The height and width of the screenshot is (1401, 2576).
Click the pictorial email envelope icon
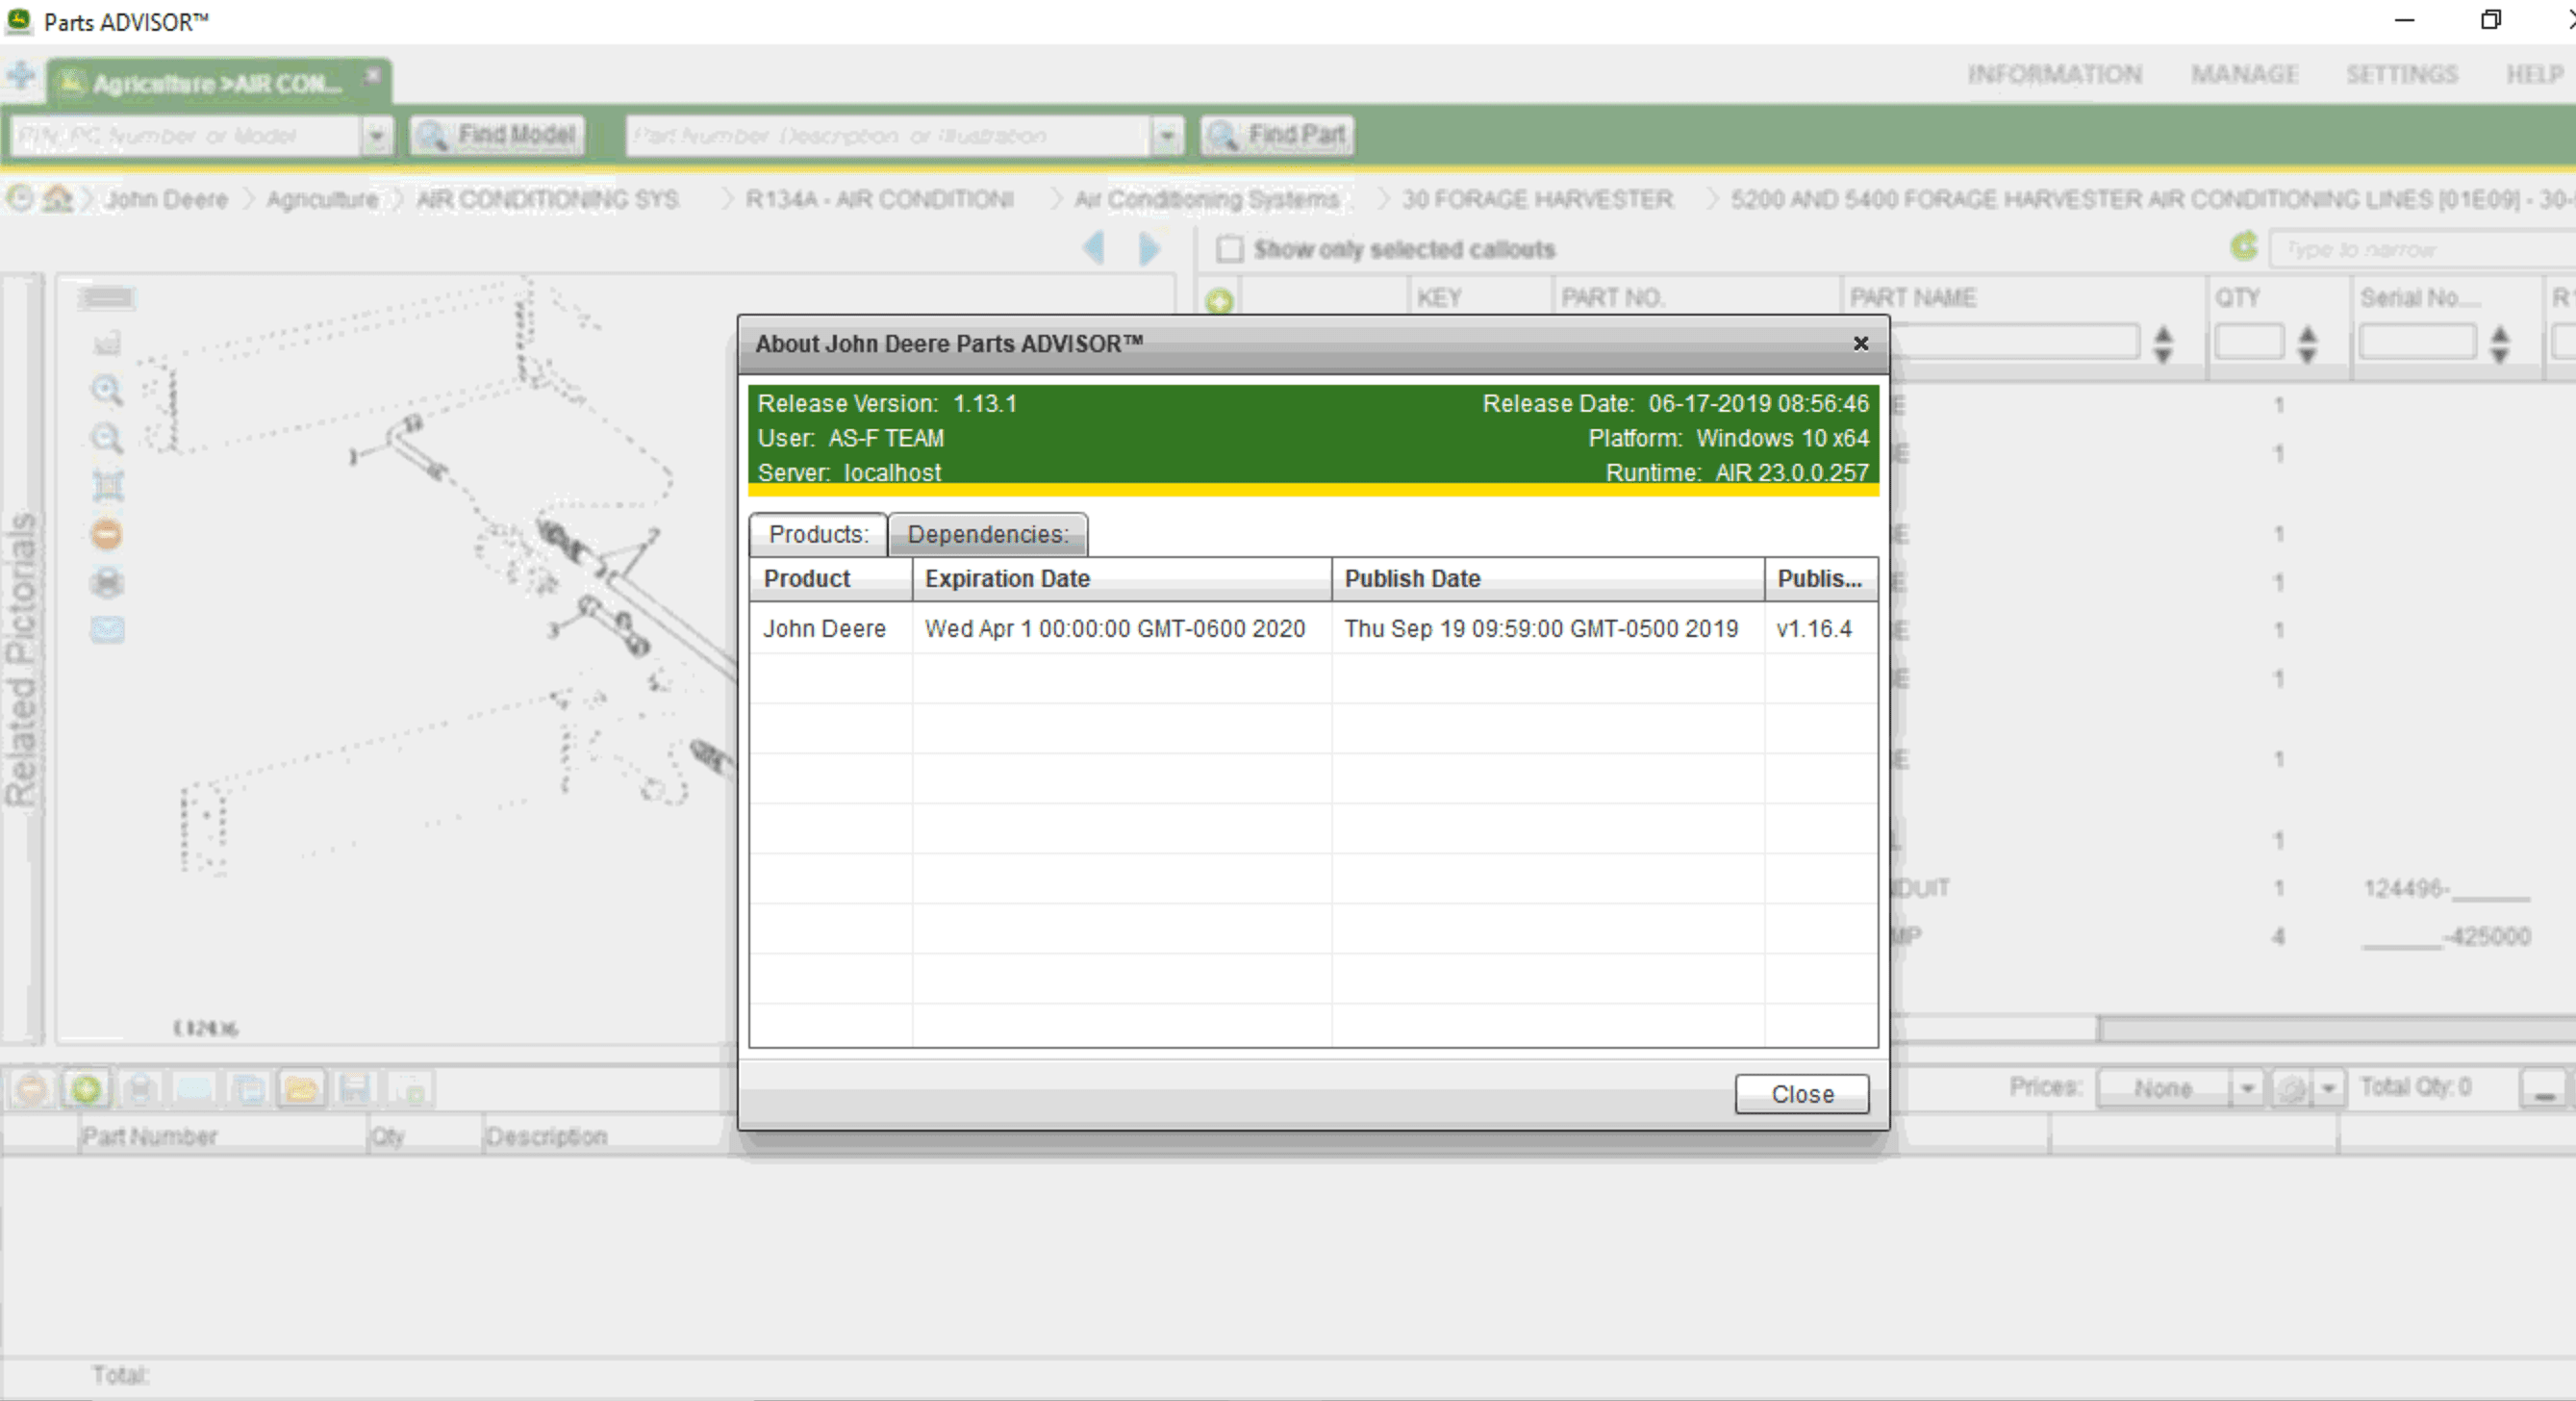coord(107,629)
